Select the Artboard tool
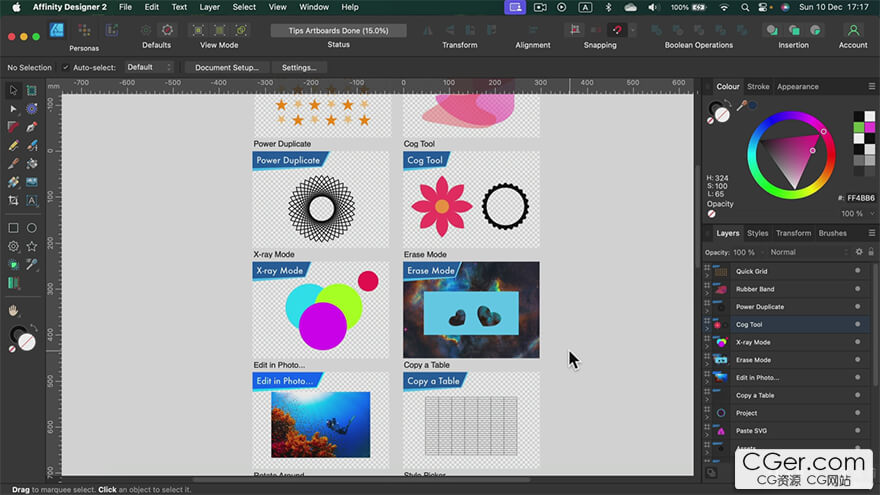This screenshot has height=495, width=880. tap(32, 91)
